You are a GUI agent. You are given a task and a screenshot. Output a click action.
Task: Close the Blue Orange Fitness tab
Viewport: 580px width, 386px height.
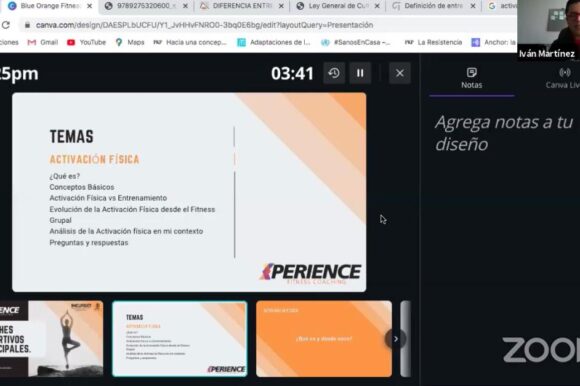pyautogui.click(x=89, y=6)
